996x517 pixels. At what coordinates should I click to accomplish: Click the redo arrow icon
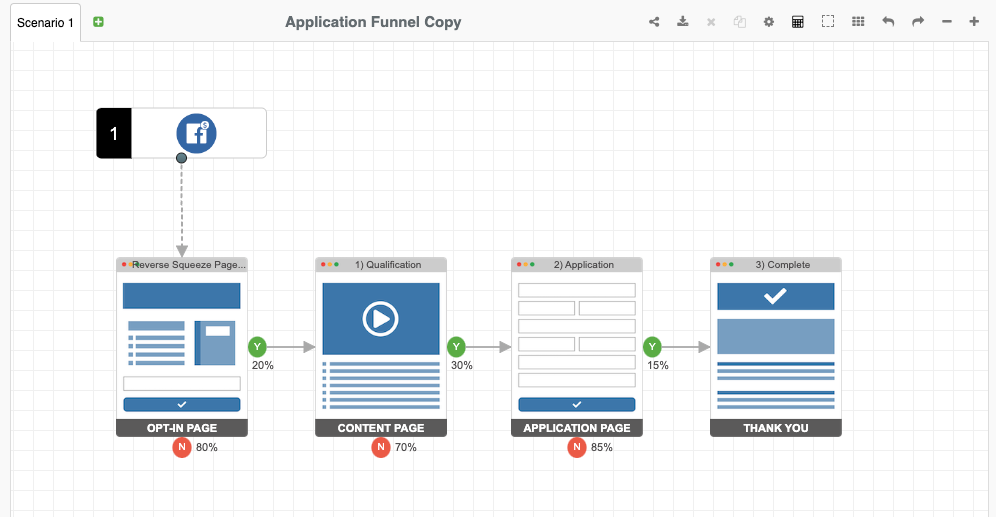point(918,22)
